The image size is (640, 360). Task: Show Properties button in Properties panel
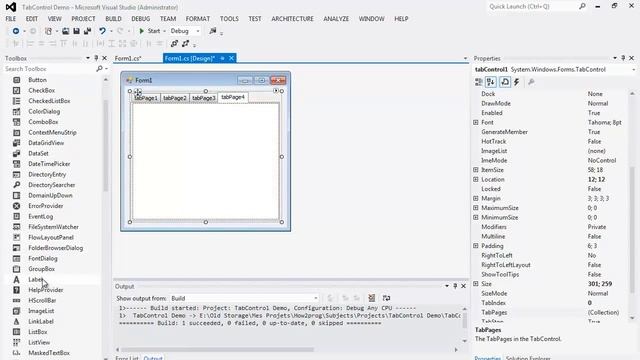pos(504,82)
